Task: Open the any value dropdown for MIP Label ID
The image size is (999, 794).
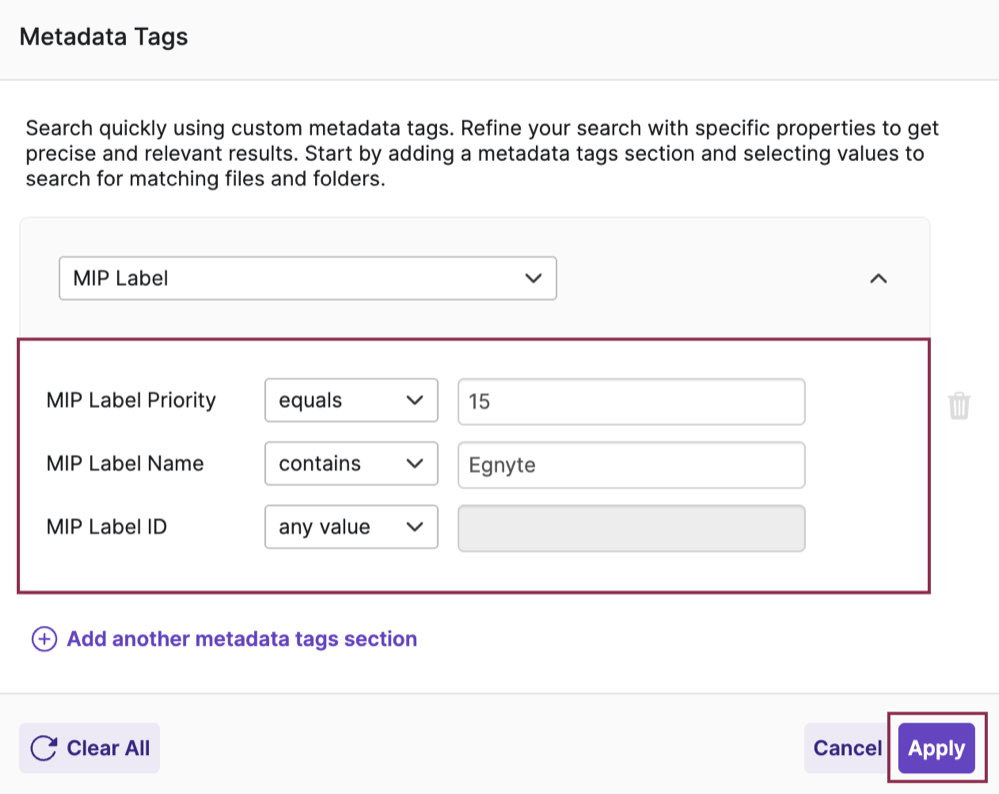Action: pos(351,527)
